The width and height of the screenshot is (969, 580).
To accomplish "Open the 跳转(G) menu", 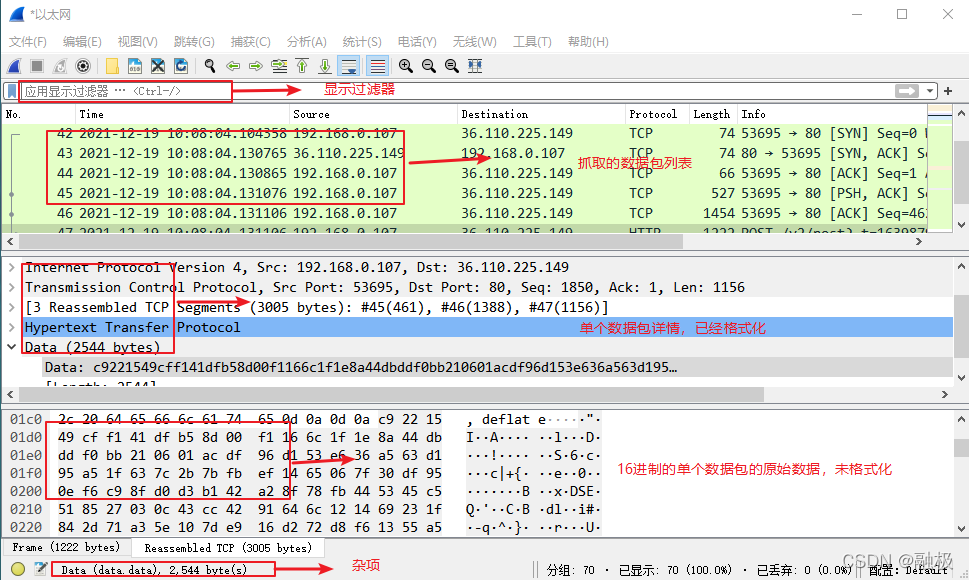I will tap(194, 42).
